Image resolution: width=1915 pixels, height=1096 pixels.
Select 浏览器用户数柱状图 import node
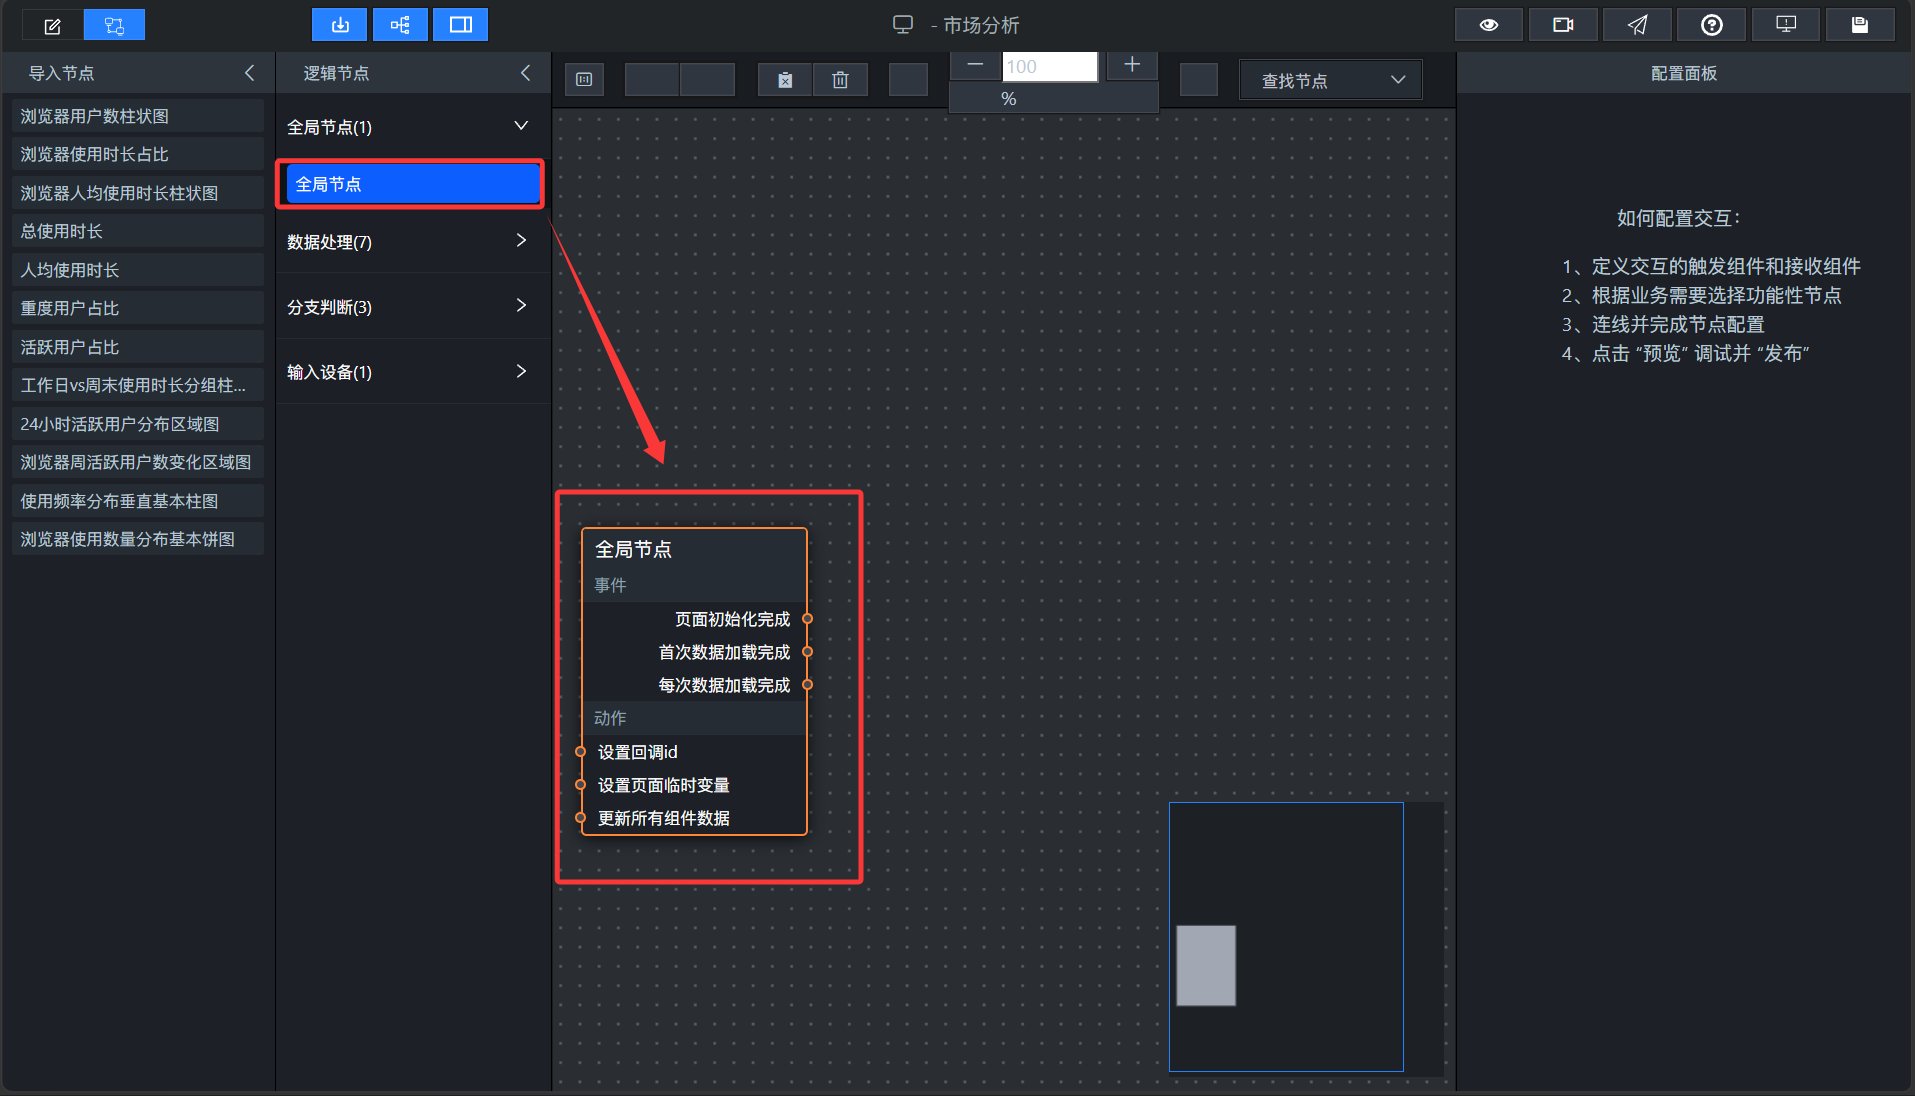[x=138, y=116]
